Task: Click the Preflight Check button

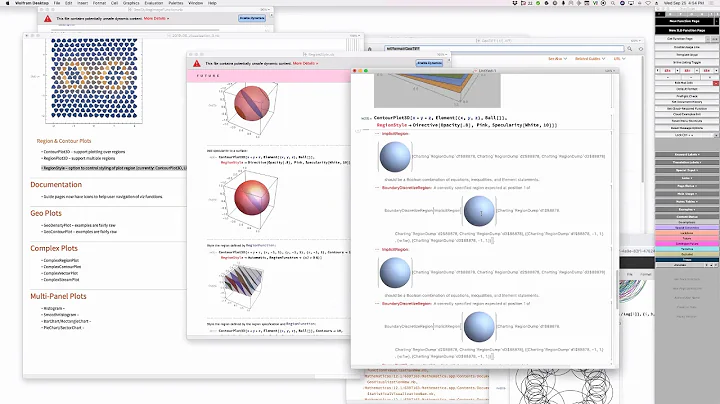Action: [x=686, y=96]
